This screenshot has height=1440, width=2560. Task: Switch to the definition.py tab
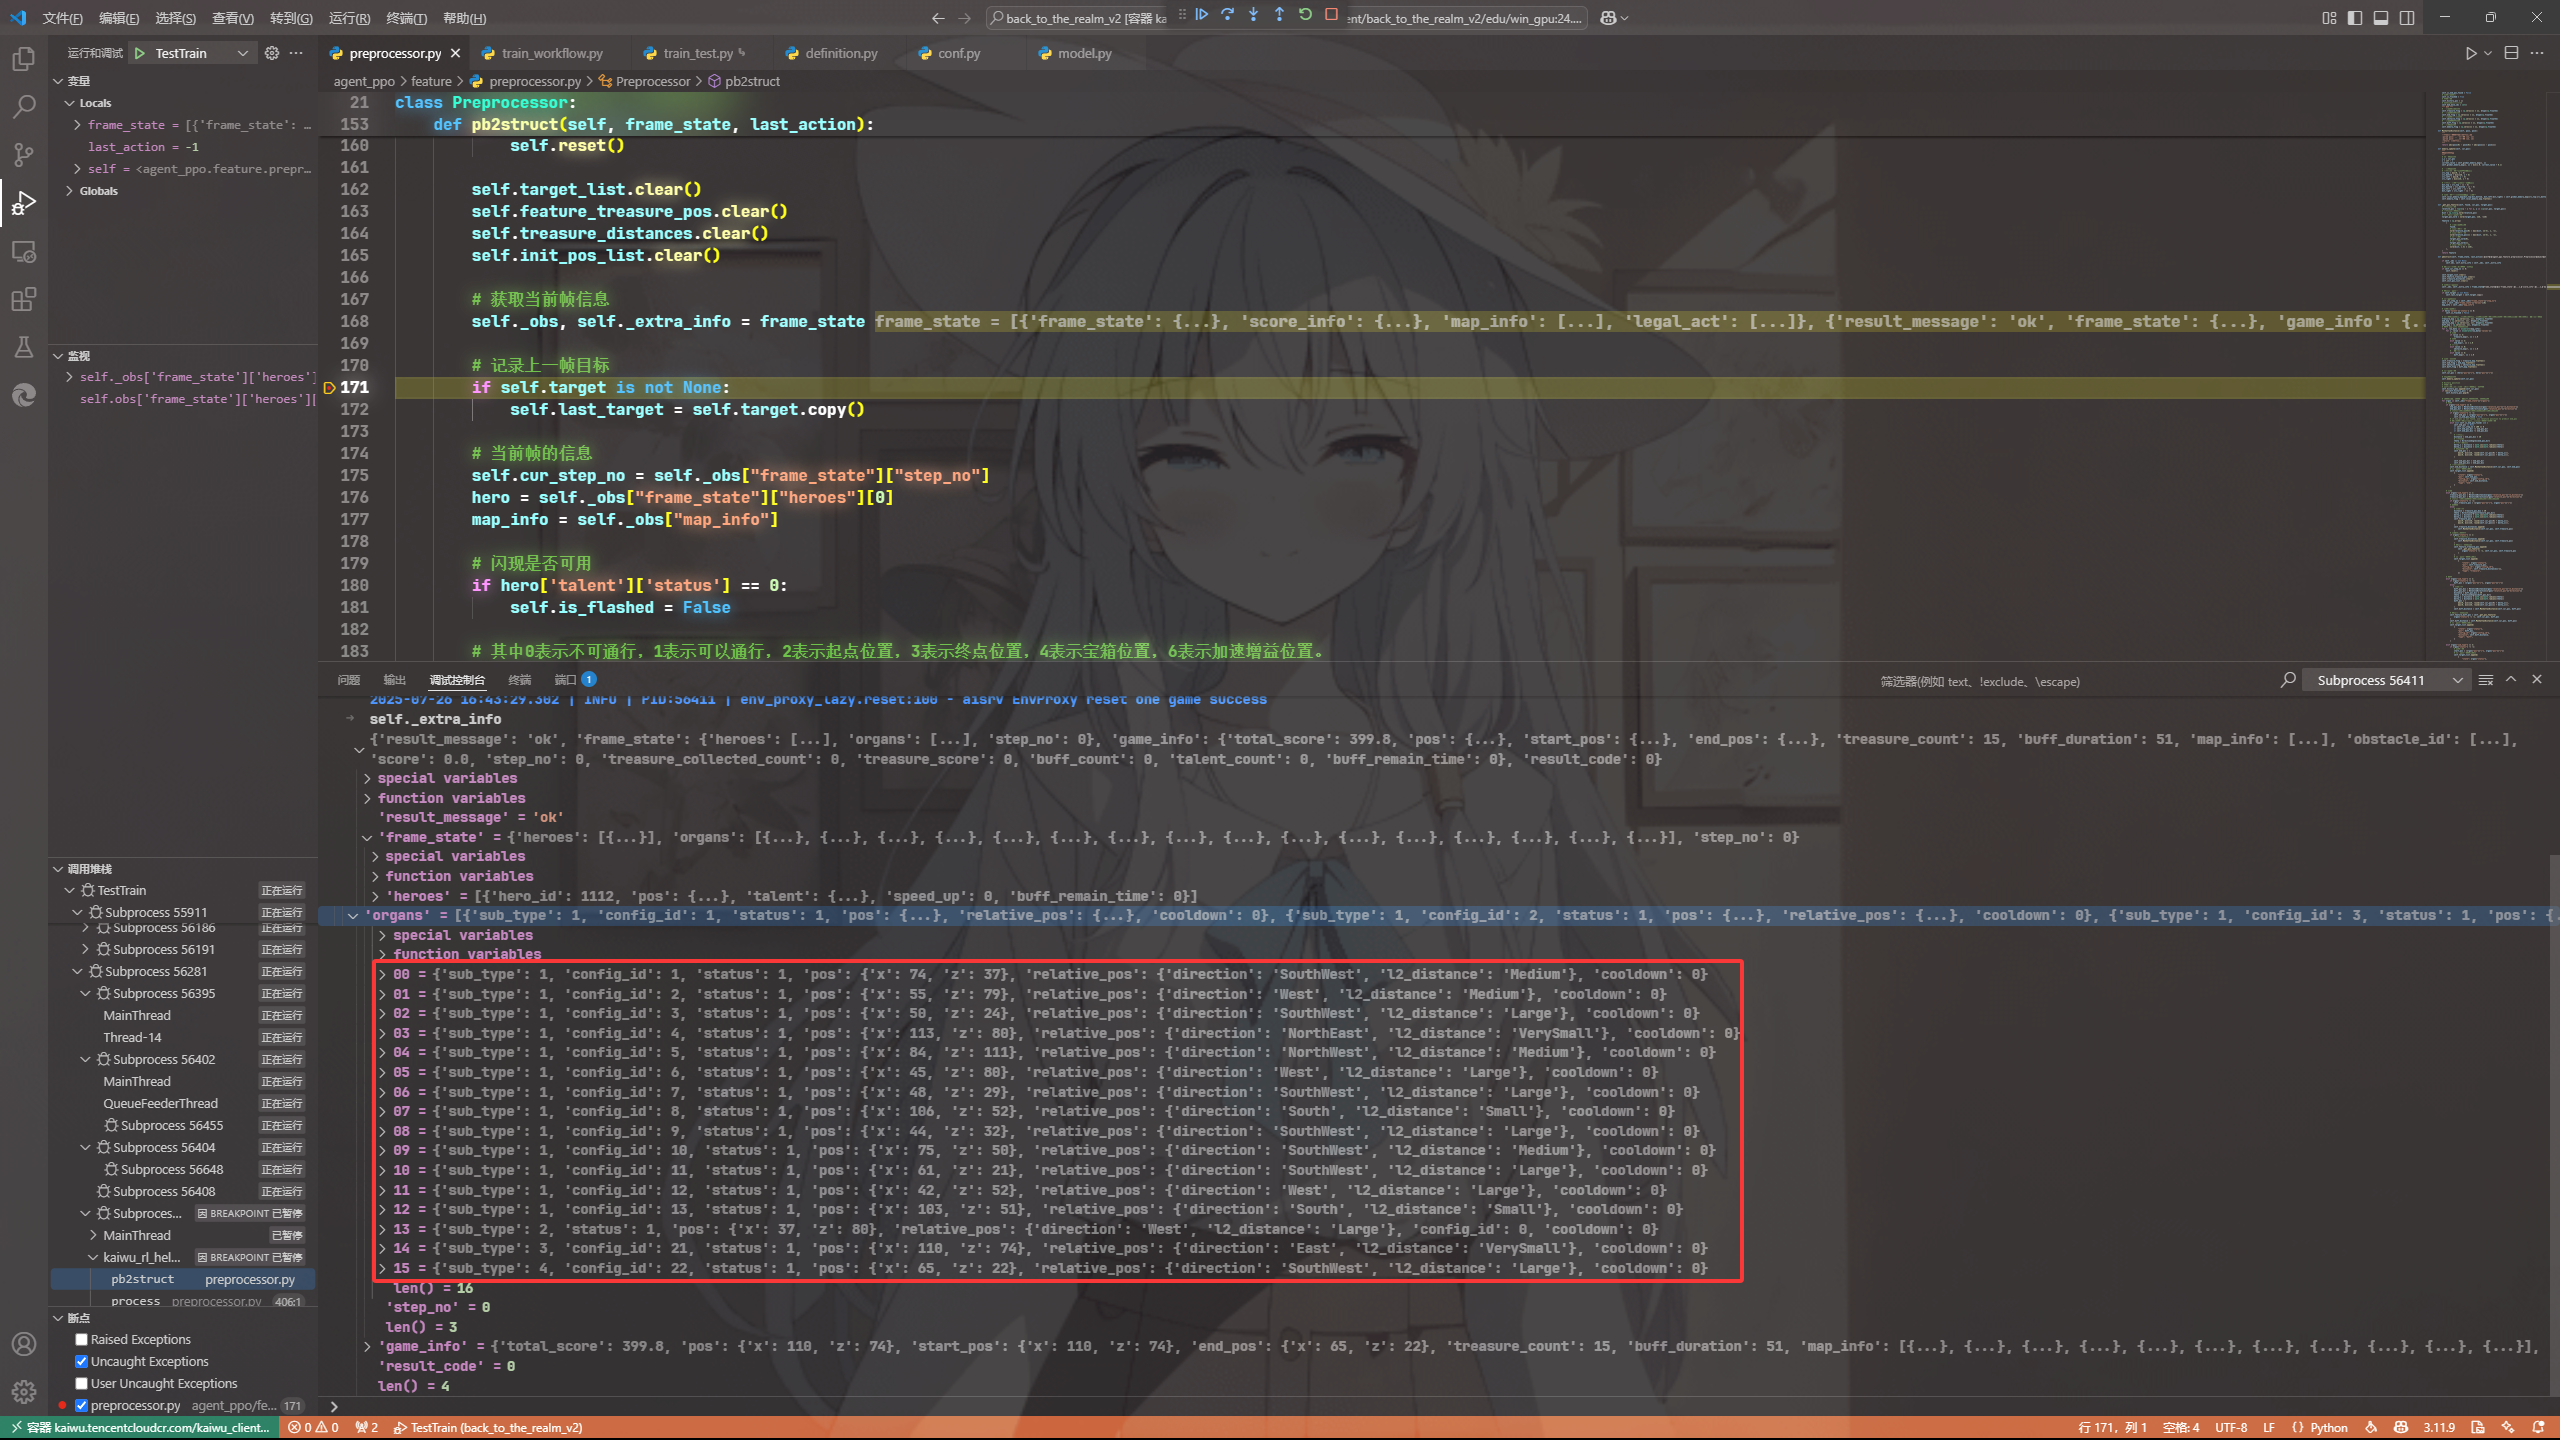[841, 53]
